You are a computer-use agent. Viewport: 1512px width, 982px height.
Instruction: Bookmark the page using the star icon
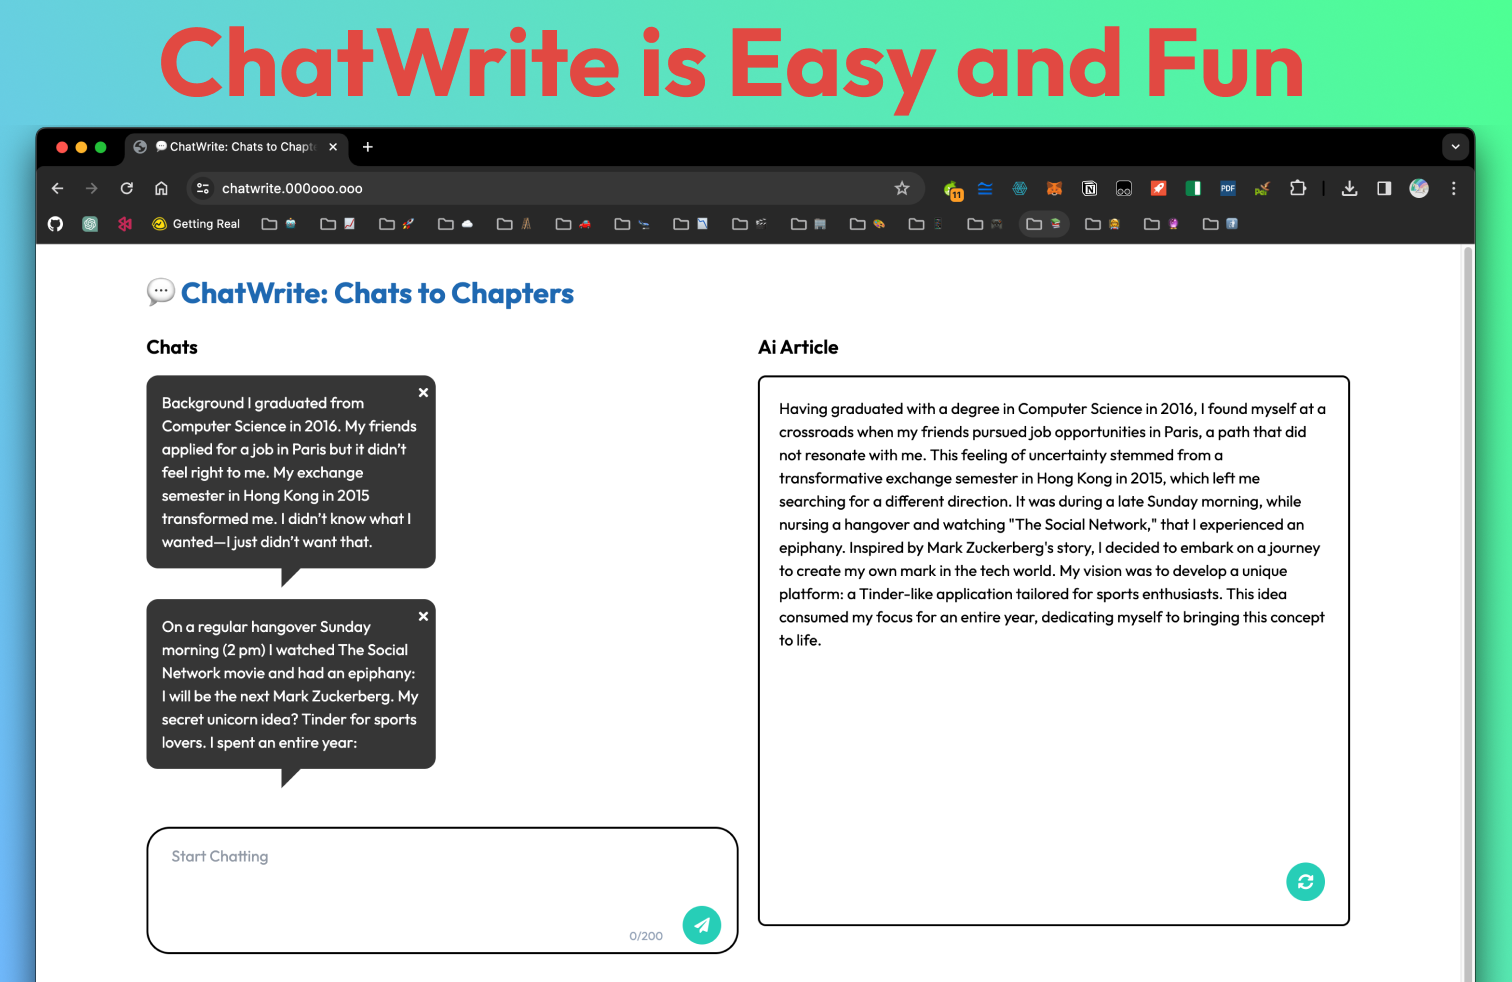click(x=902, y=188)
